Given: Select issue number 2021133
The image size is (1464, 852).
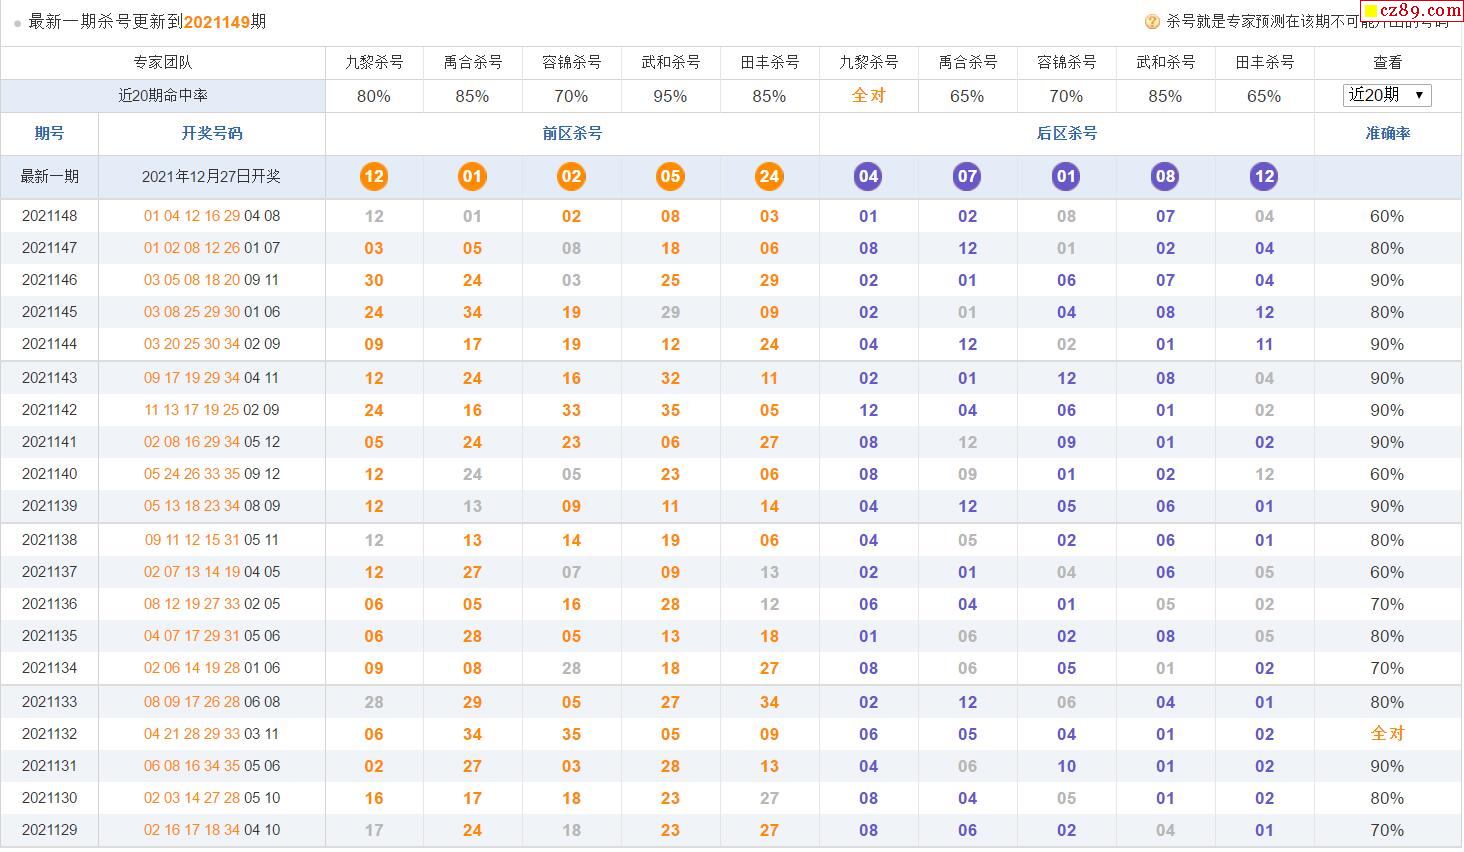Looking at the screenshot, I should 49,702.
